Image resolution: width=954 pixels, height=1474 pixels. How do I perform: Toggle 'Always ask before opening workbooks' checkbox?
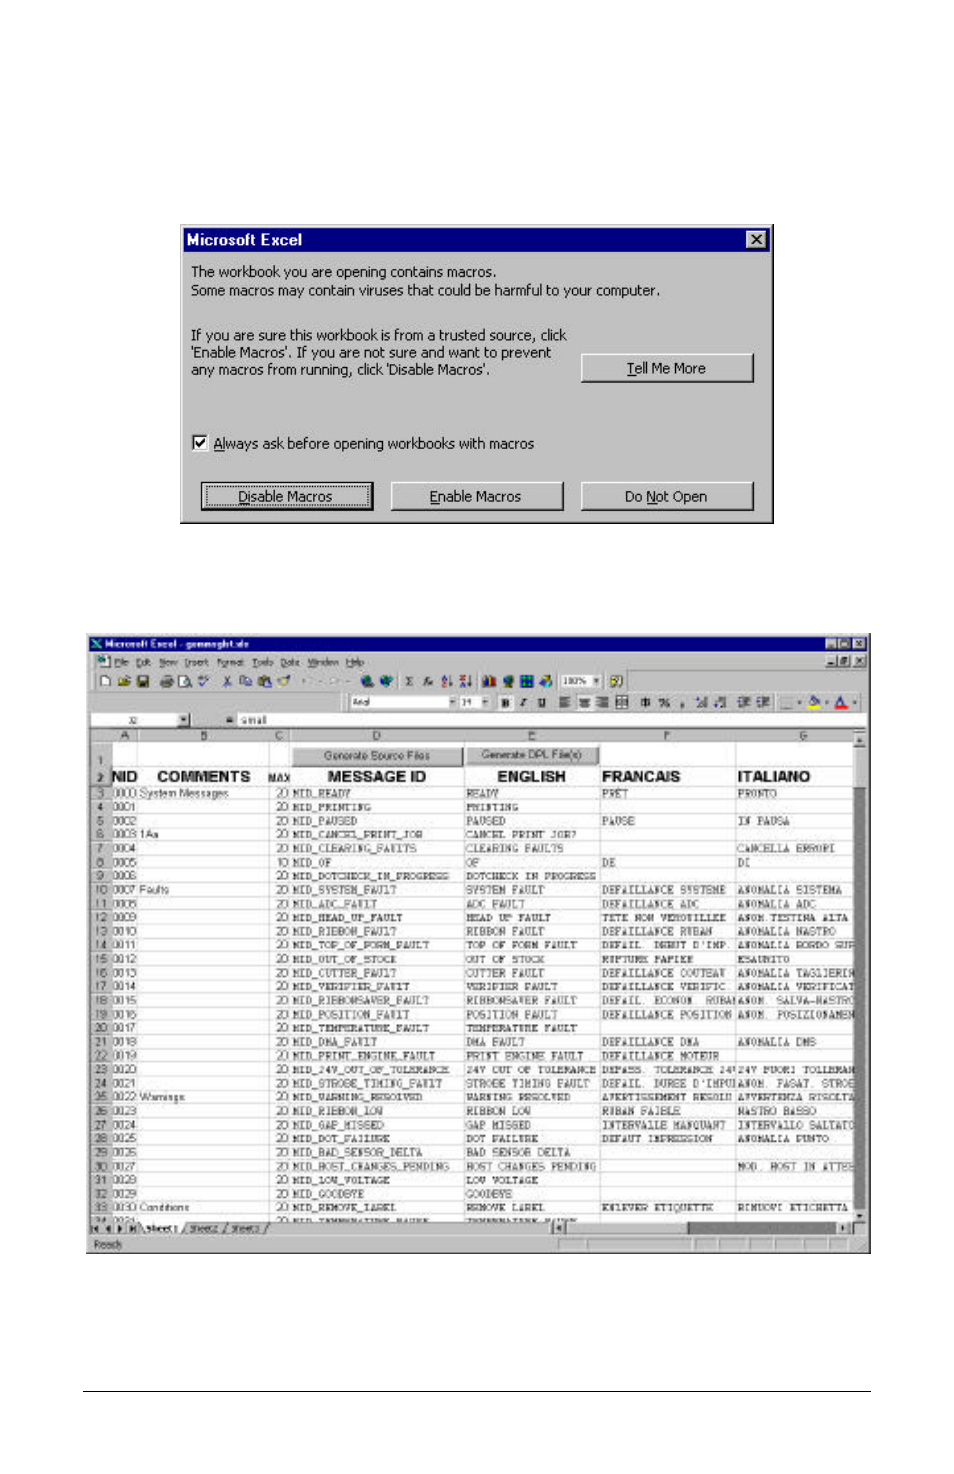[200, 443]
